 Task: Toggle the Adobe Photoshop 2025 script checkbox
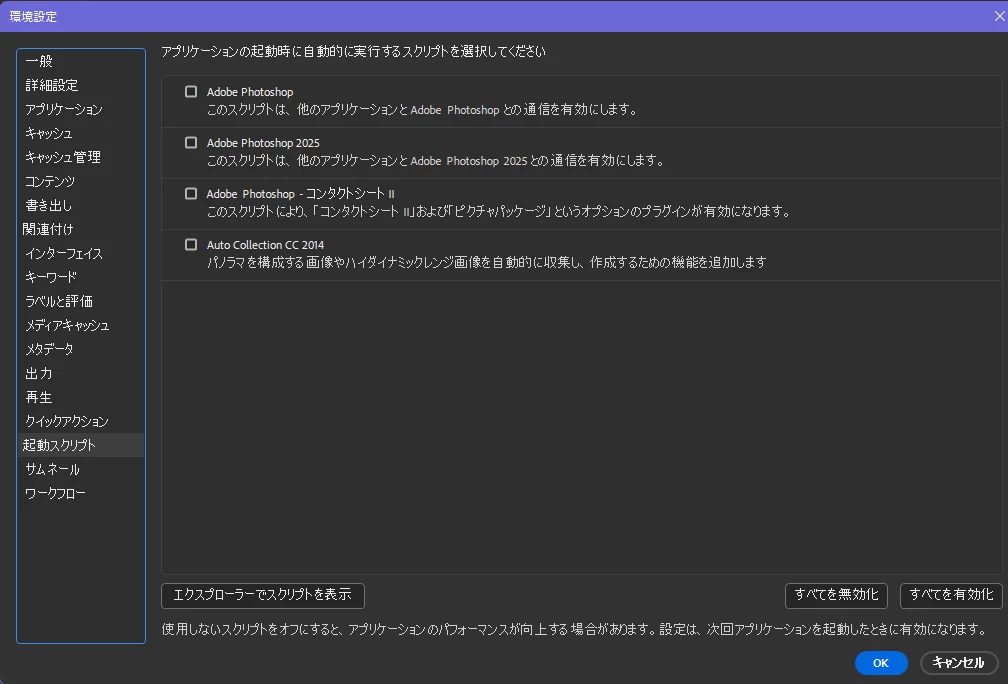[191, 143]
